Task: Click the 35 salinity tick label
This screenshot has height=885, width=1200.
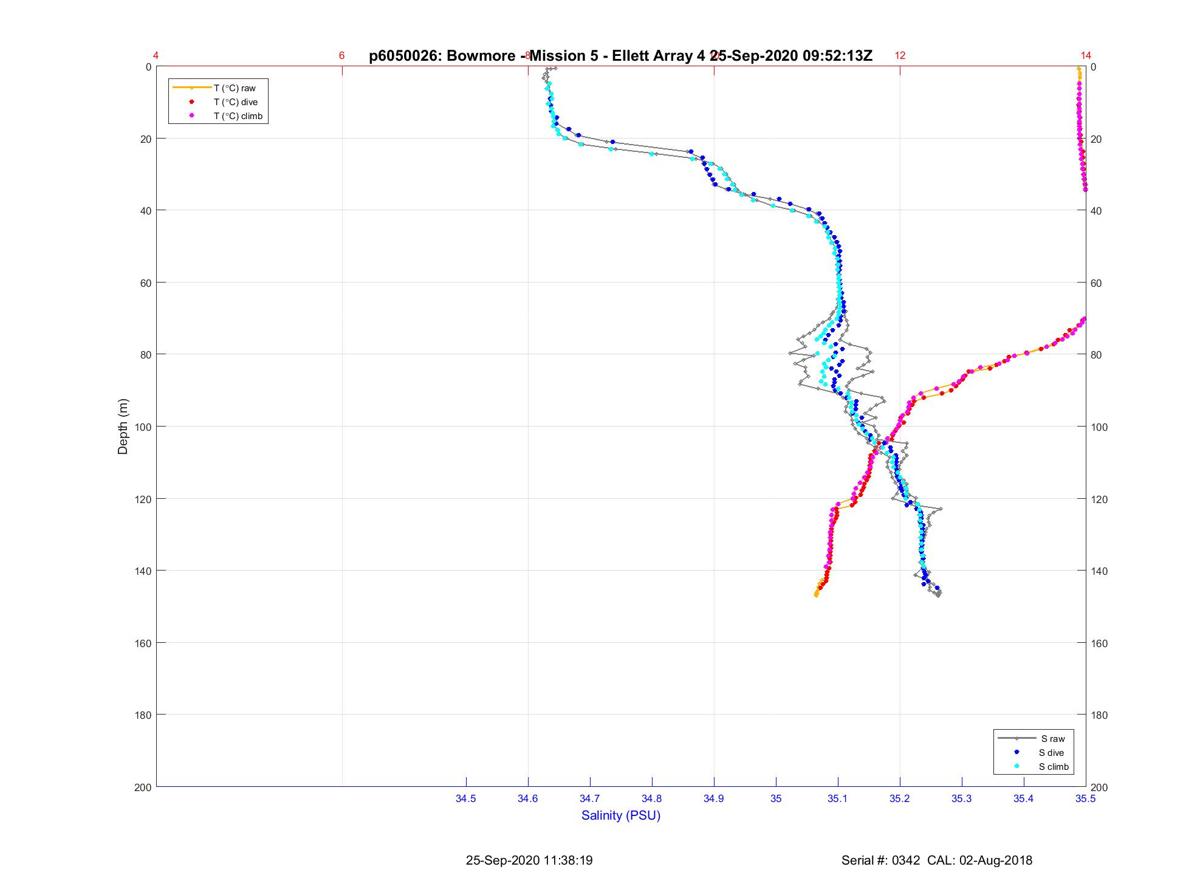Action: pos(776,799)
